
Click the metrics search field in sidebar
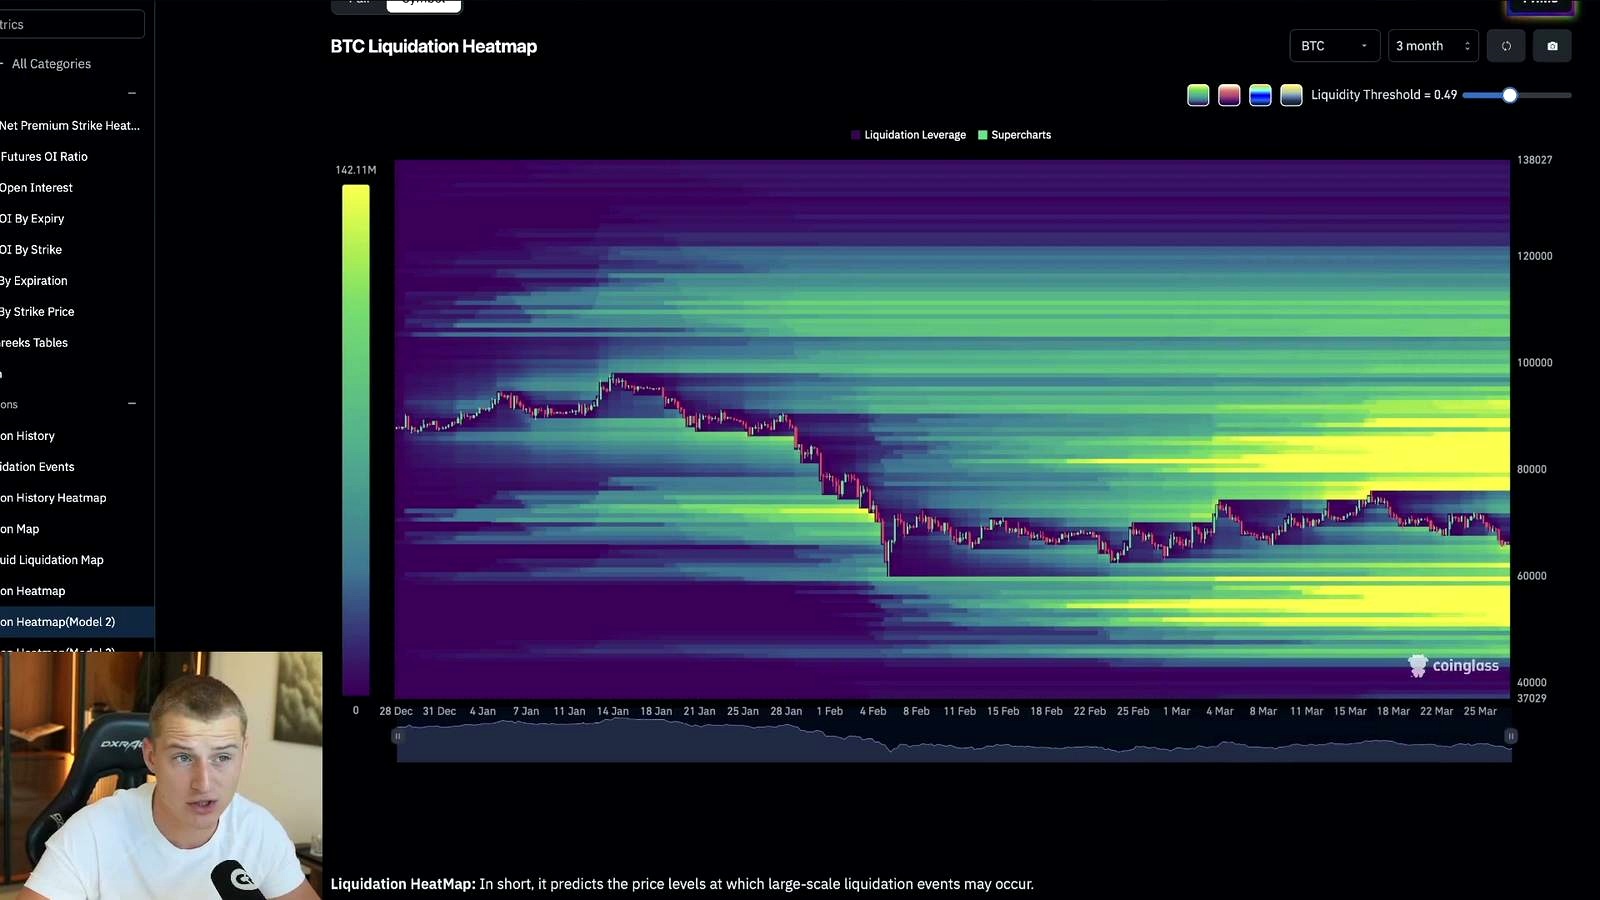tap(70, 24)
